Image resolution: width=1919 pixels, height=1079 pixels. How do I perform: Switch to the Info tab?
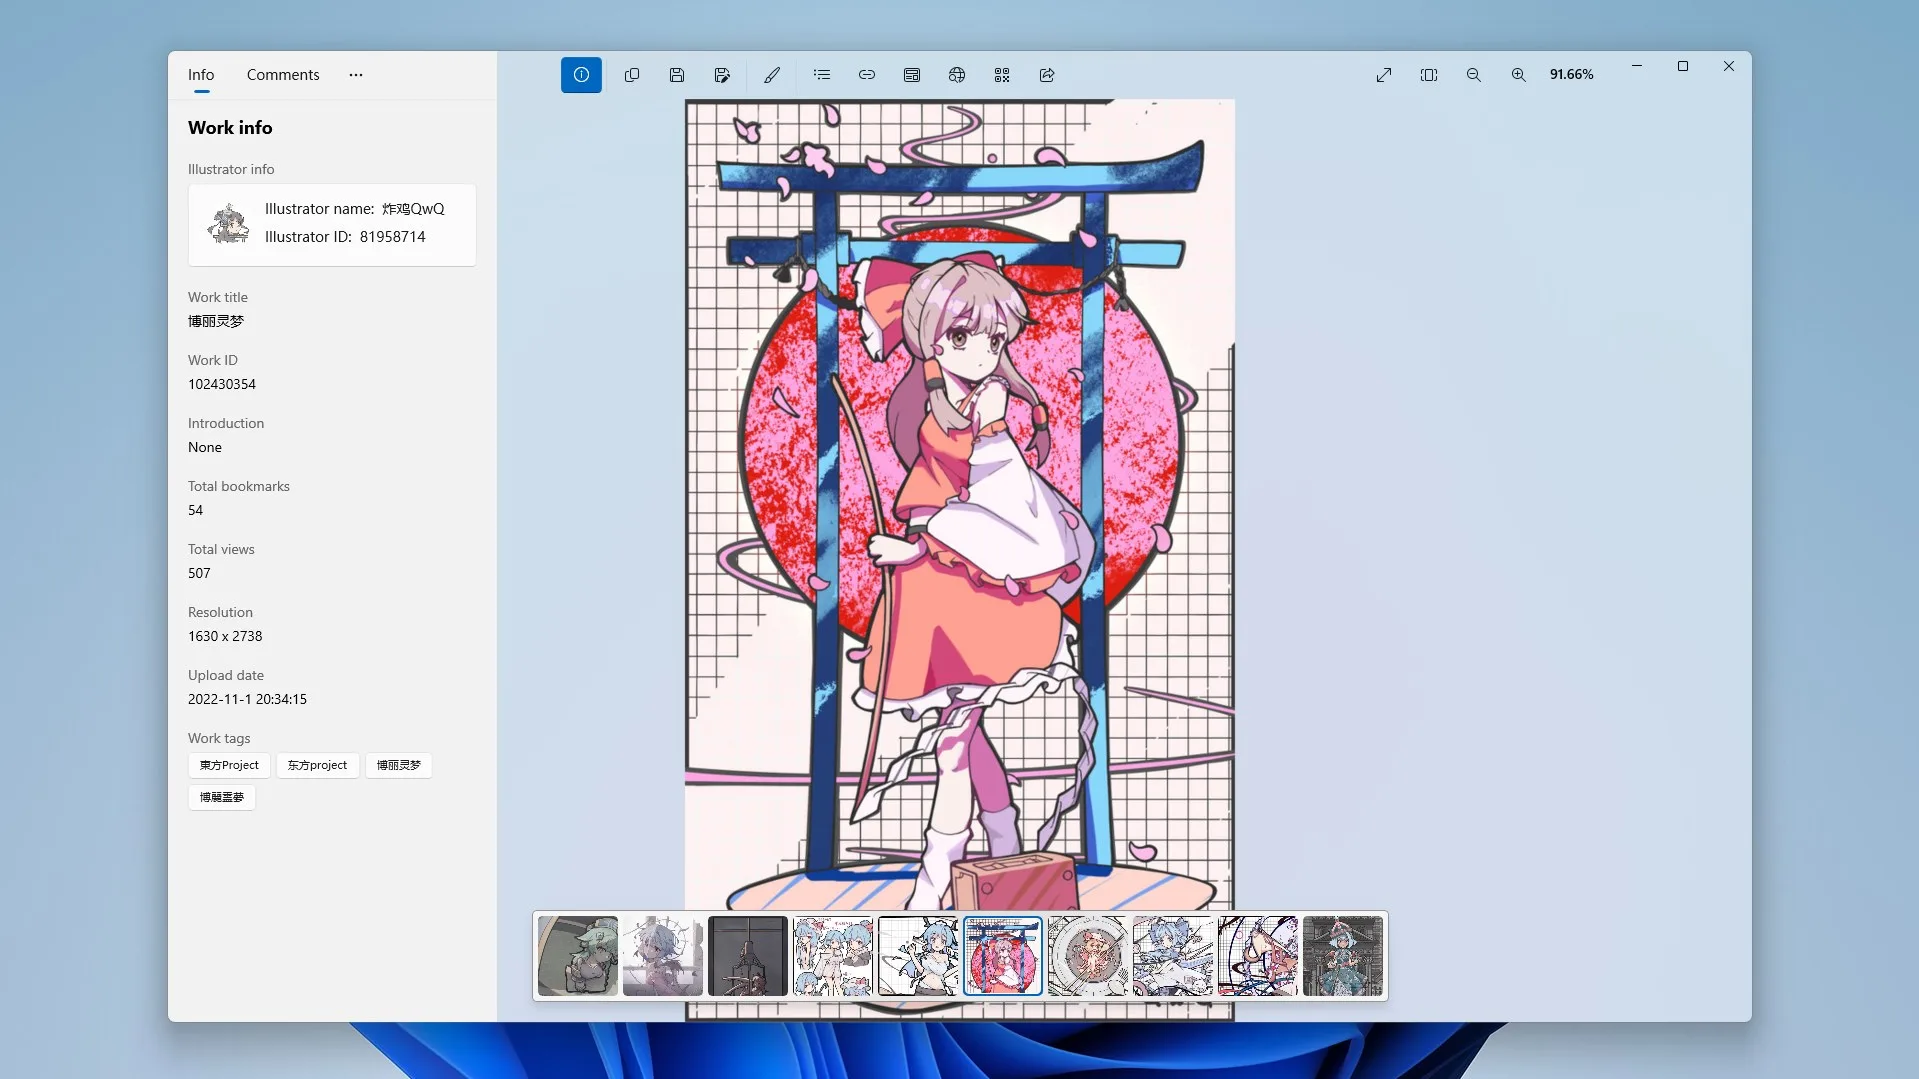click(x=201, y=75)
